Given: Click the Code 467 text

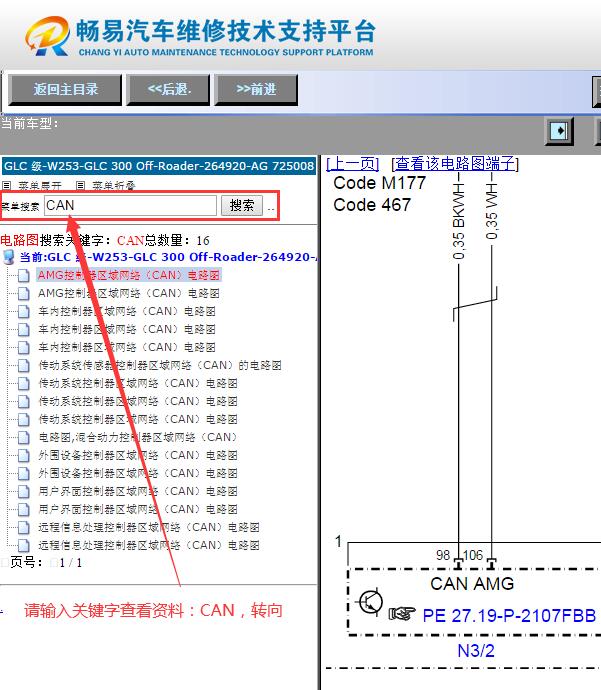Looking at the screenshot, I should [x=372, y=205].
